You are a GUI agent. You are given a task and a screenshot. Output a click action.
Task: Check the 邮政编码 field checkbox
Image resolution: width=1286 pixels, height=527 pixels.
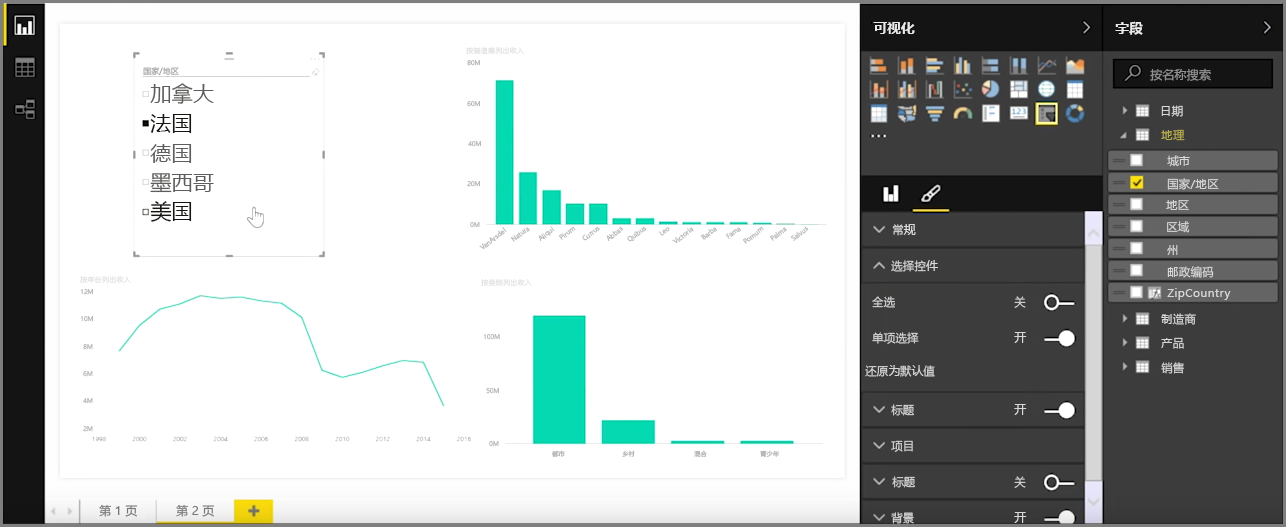pos(1136,271)
